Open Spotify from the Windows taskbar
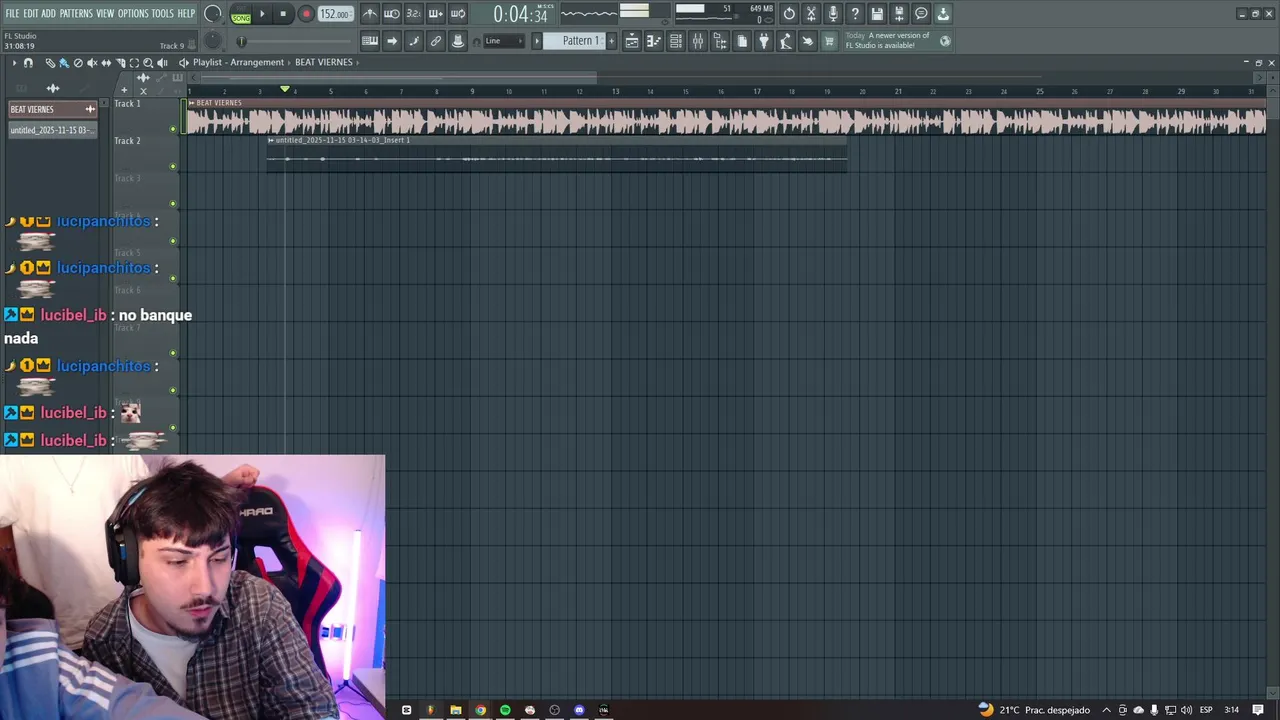Screen dimensions: 1280x720 click(505, 710)
